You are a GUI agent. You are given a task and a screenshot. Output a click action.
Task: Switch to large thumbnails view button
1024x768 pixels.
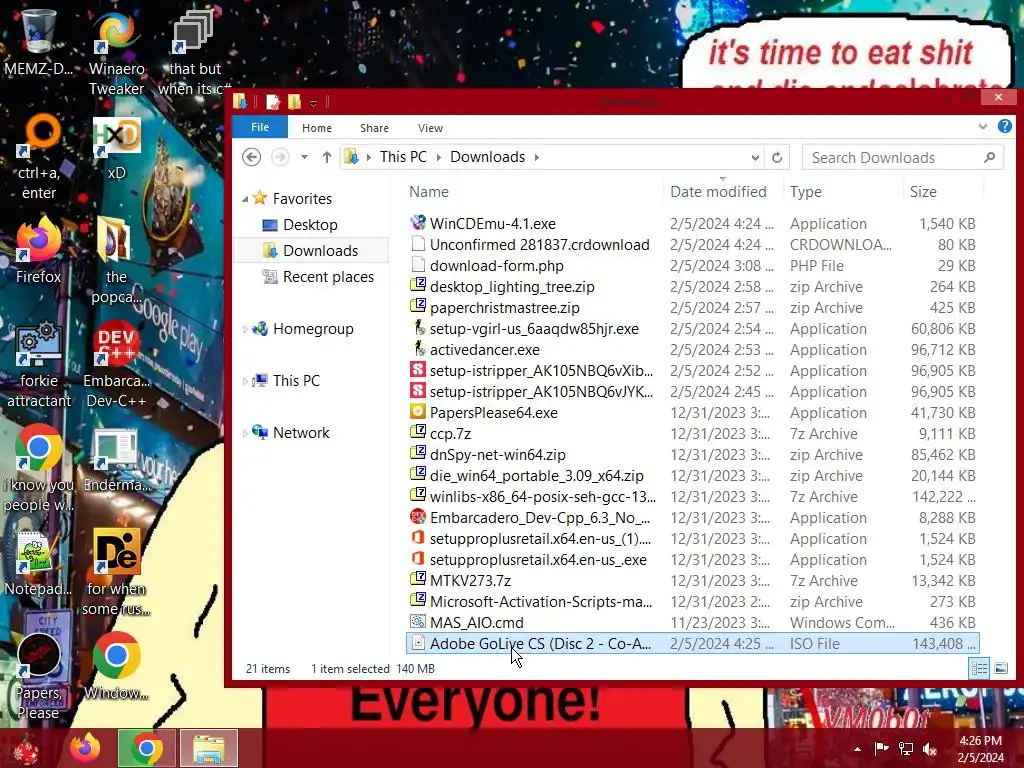click(x=1000, y=668)
